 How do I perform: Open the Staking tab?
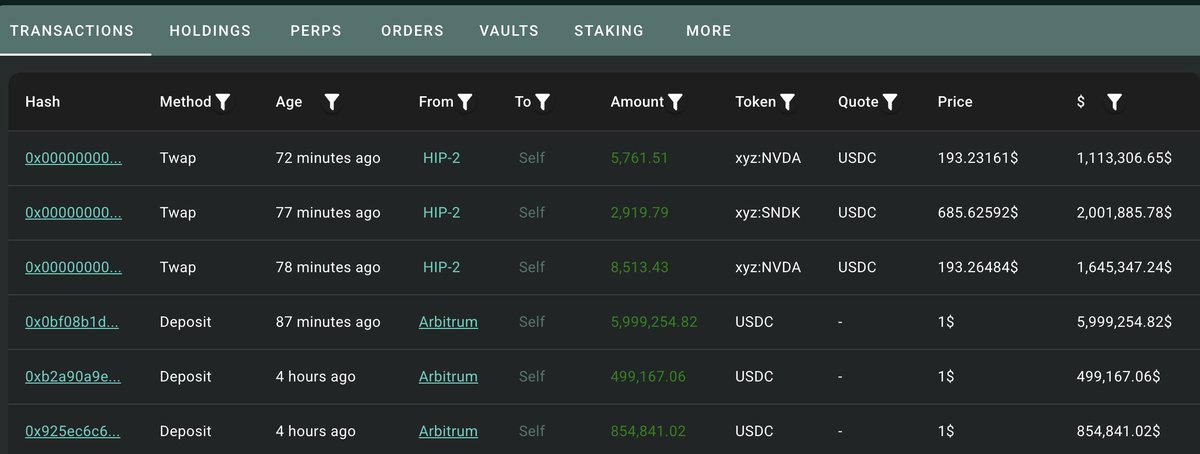click(x=609, y=31)
